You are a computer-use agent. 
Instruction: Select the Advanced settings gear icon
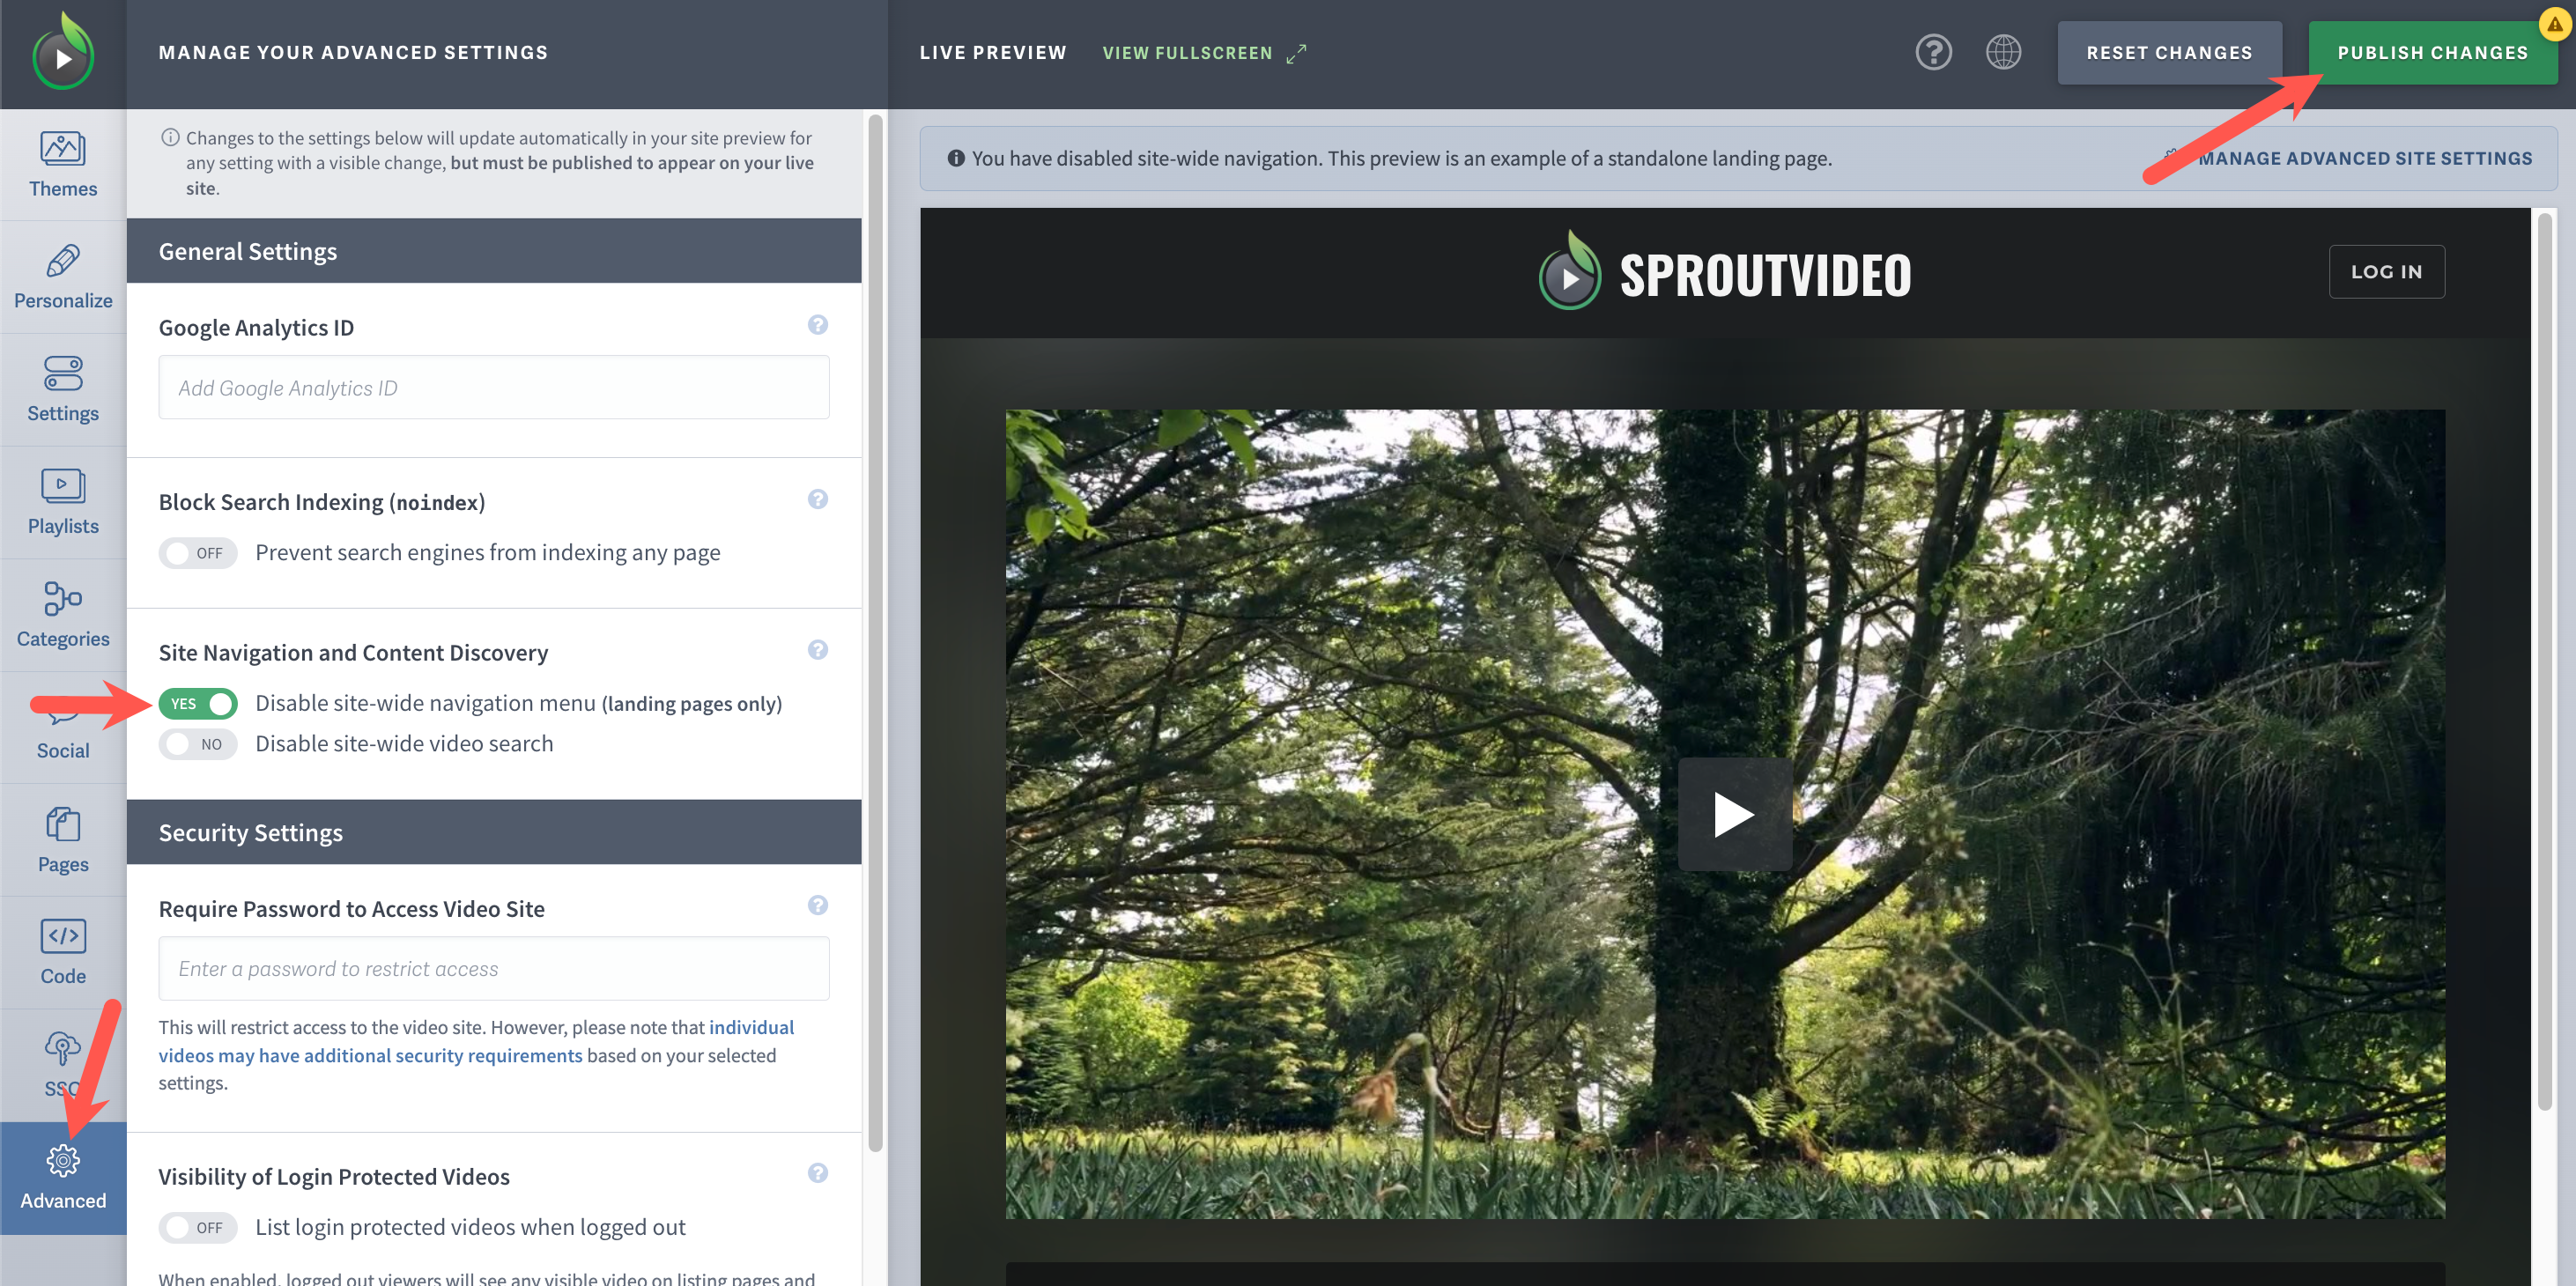click(x=62, y=1160)
